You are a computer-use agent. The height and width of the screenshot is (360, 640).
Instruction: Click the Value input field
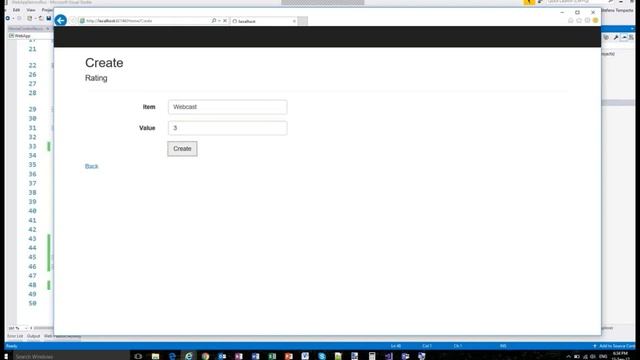click(x=227, y=128)
